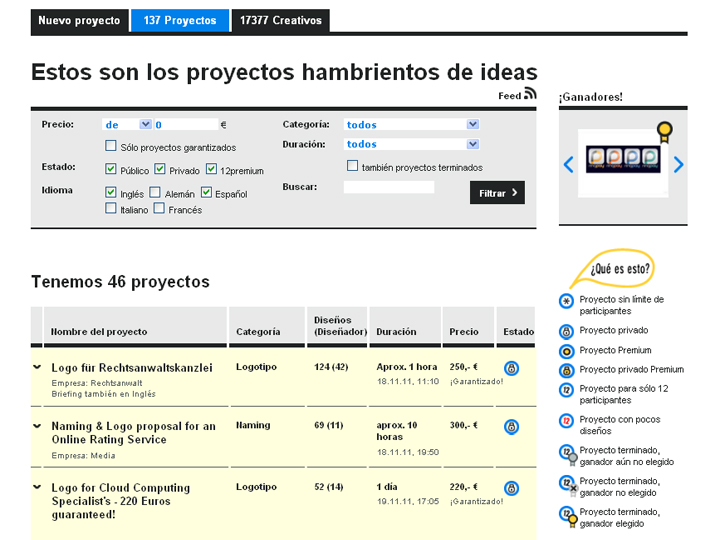Expand the Logo für Rechtsanwaltskanzlei row arrow
This screenshot has height=540, width=720.
pyautogui.click(x=37, y=367)
